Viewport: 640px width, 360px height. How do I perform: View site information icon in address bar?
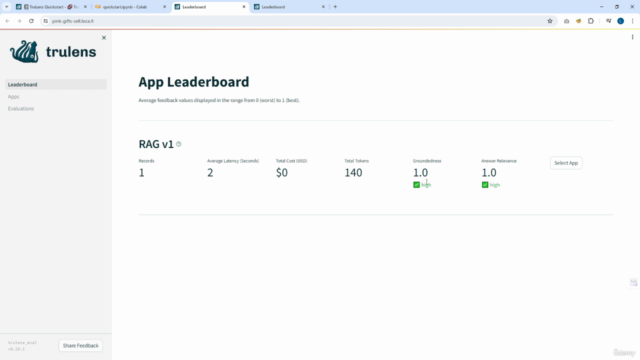(45, 21)
